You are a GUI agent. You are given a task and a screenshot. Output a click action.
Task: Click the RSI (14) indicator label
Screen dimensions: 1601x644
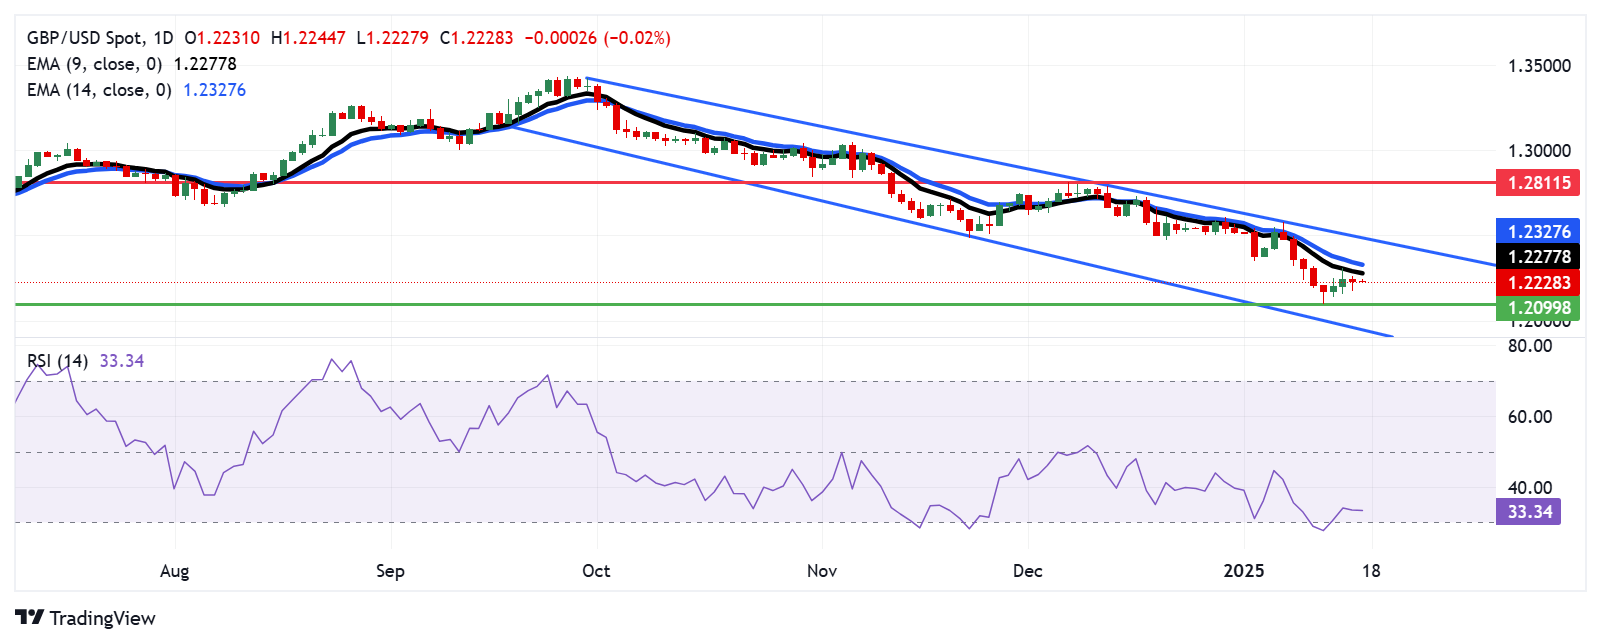(x=58, y=361)
